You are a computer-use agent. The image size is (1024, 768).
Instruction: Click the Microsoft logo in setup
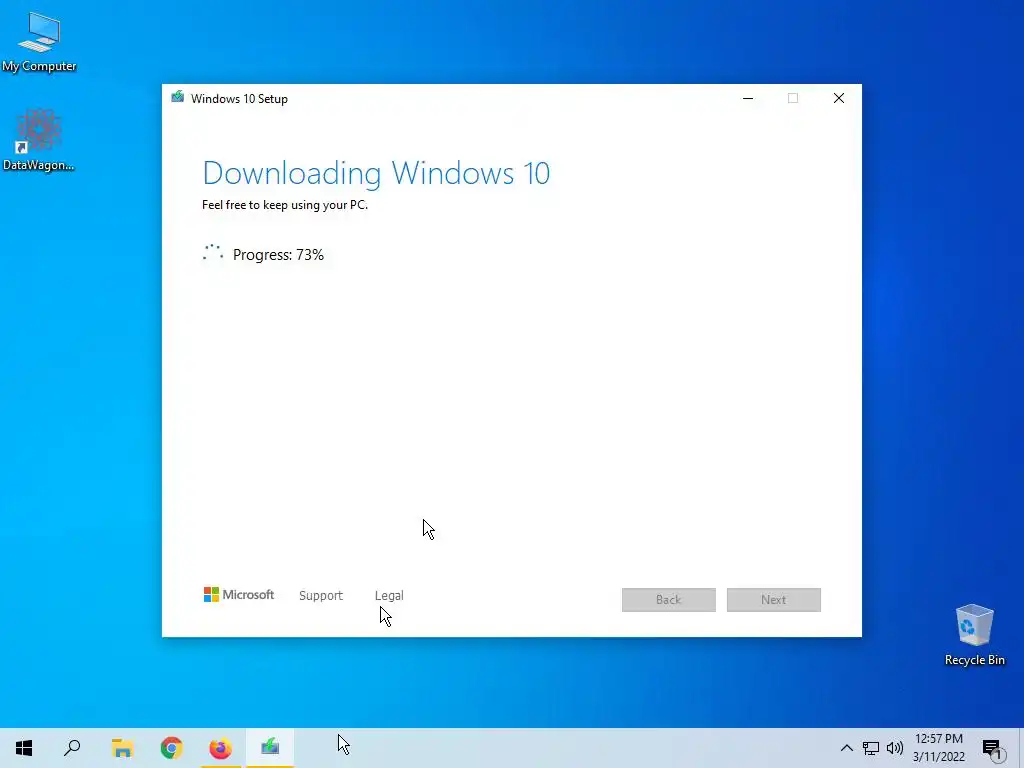point(239,594)
